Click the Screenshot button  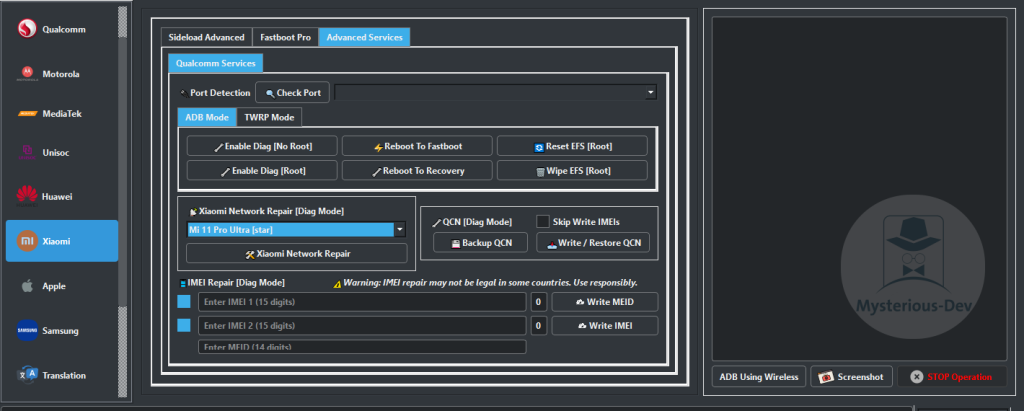pos(852,377)
